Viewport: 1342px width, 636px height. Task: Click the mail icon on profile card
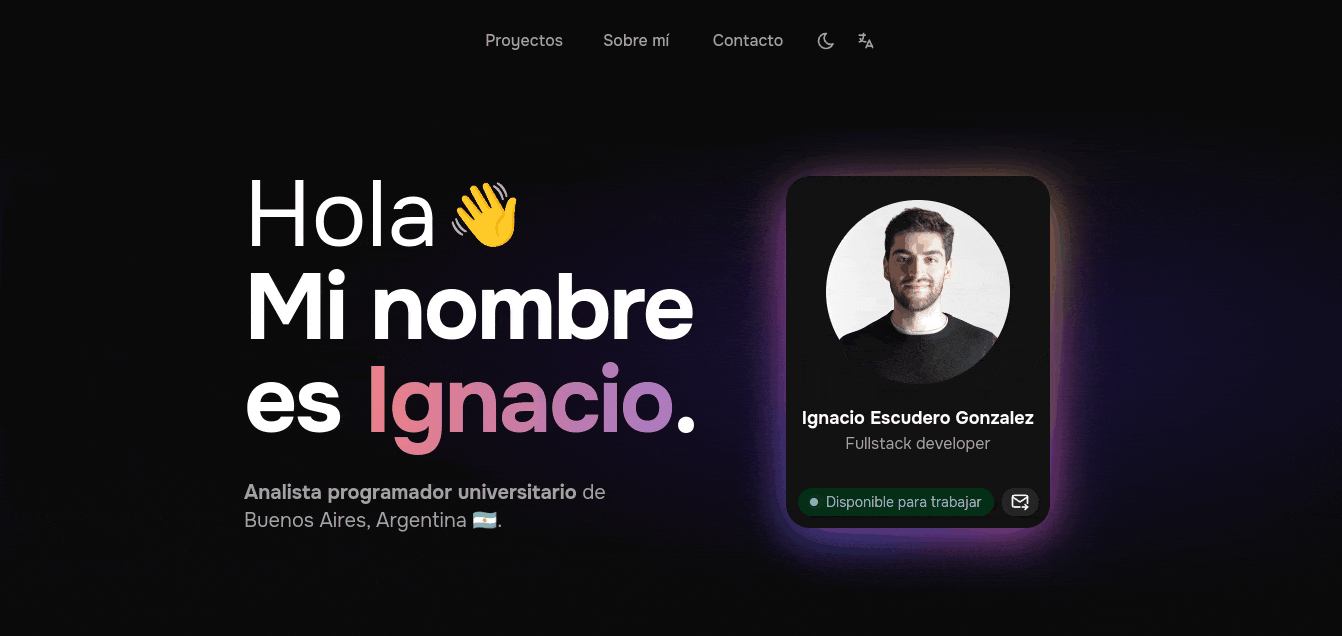coord(1020,502)
